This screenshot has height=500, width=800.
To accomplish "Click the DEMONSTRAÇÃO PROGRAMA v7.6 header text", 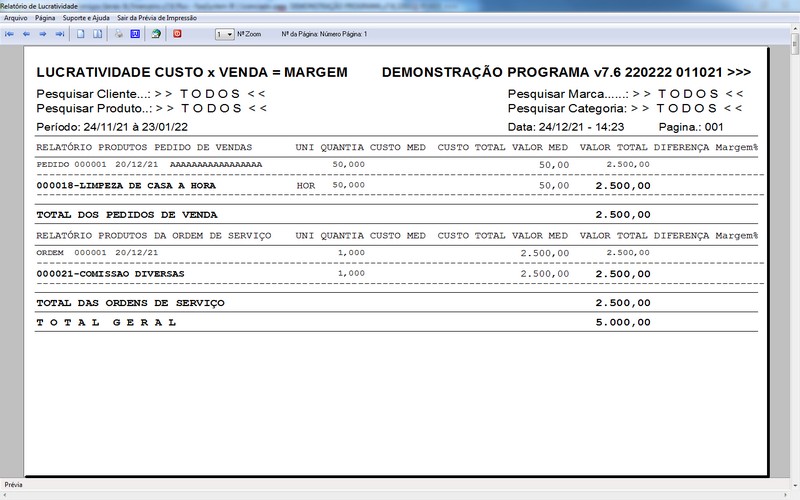I will pos(566,72).
